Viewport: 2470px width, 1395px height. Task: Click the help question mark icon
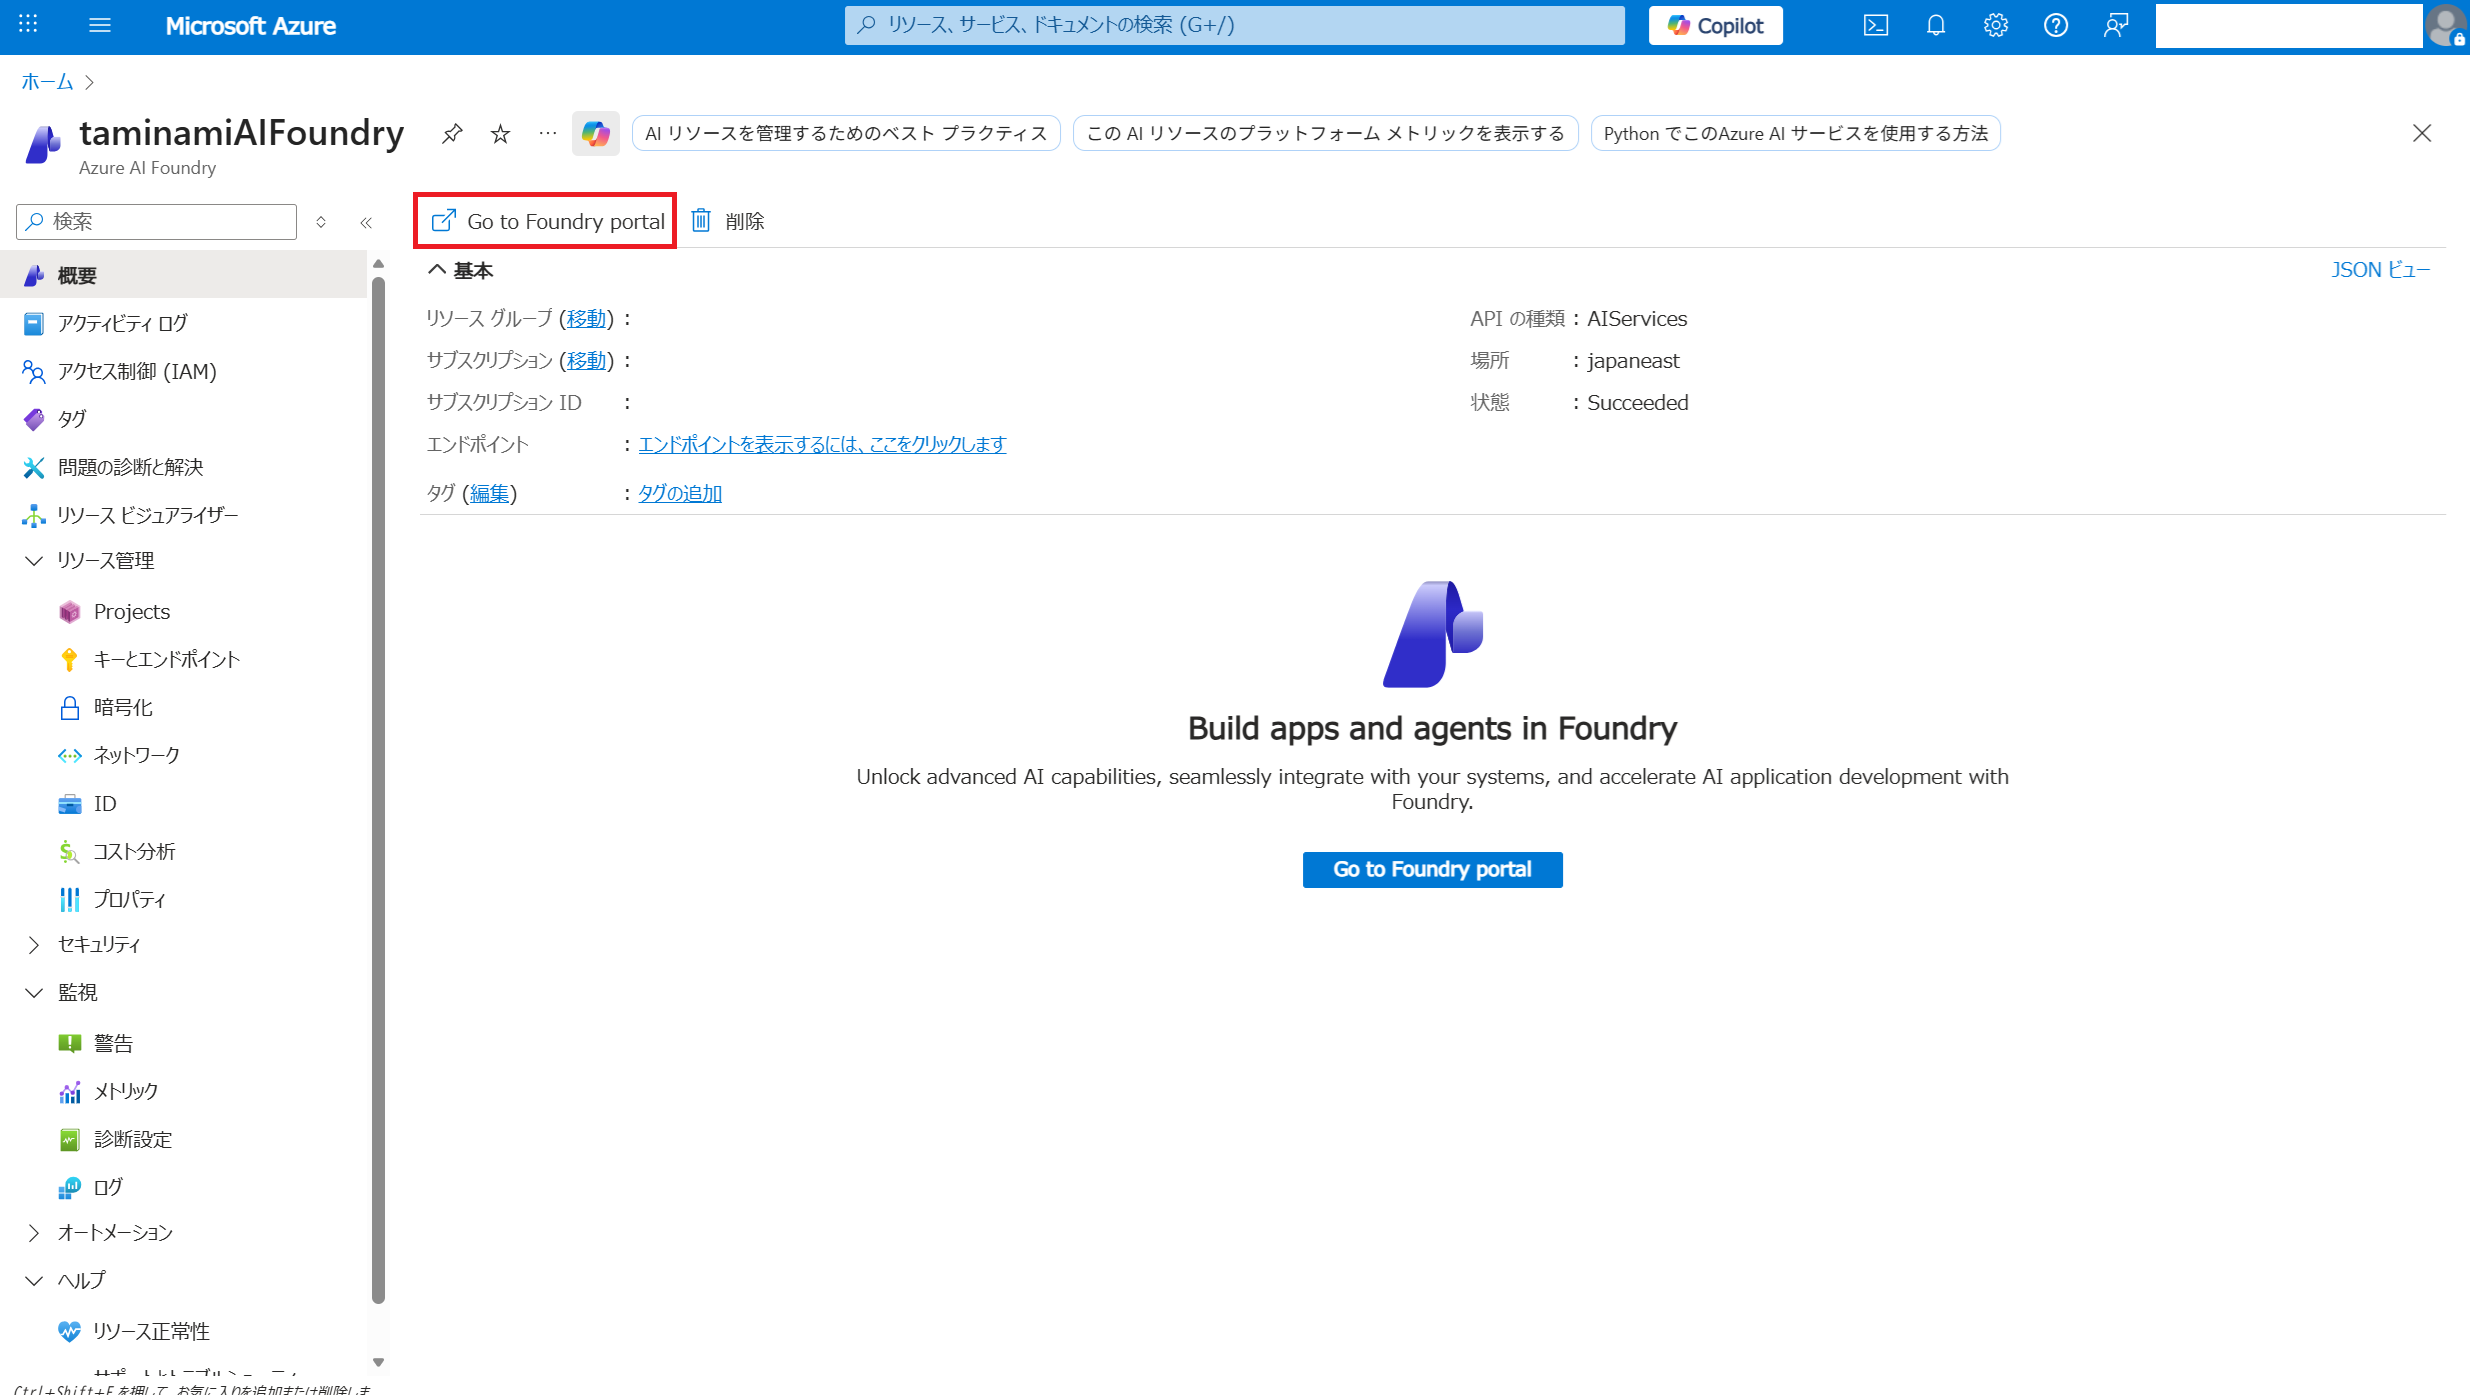[2055, 26]
